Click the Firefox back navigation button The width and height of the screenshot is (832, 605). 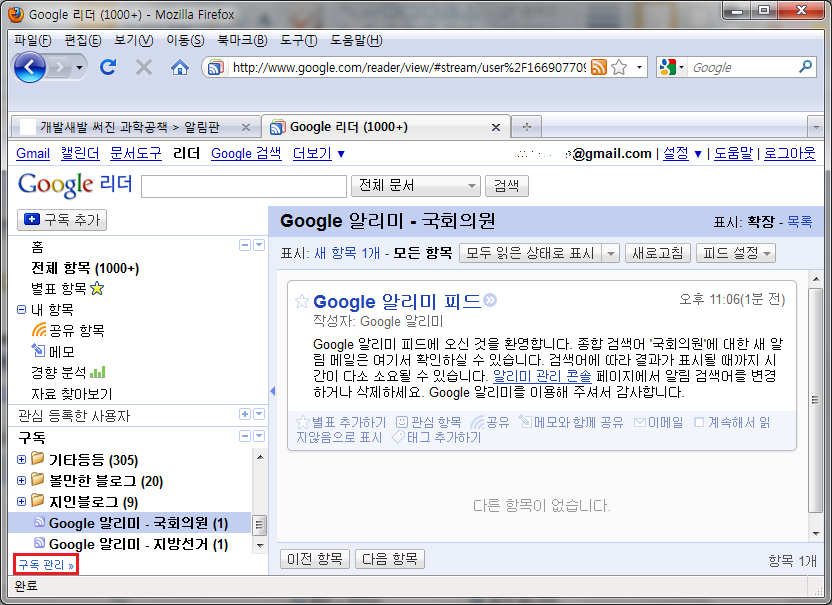coord(31,67)
